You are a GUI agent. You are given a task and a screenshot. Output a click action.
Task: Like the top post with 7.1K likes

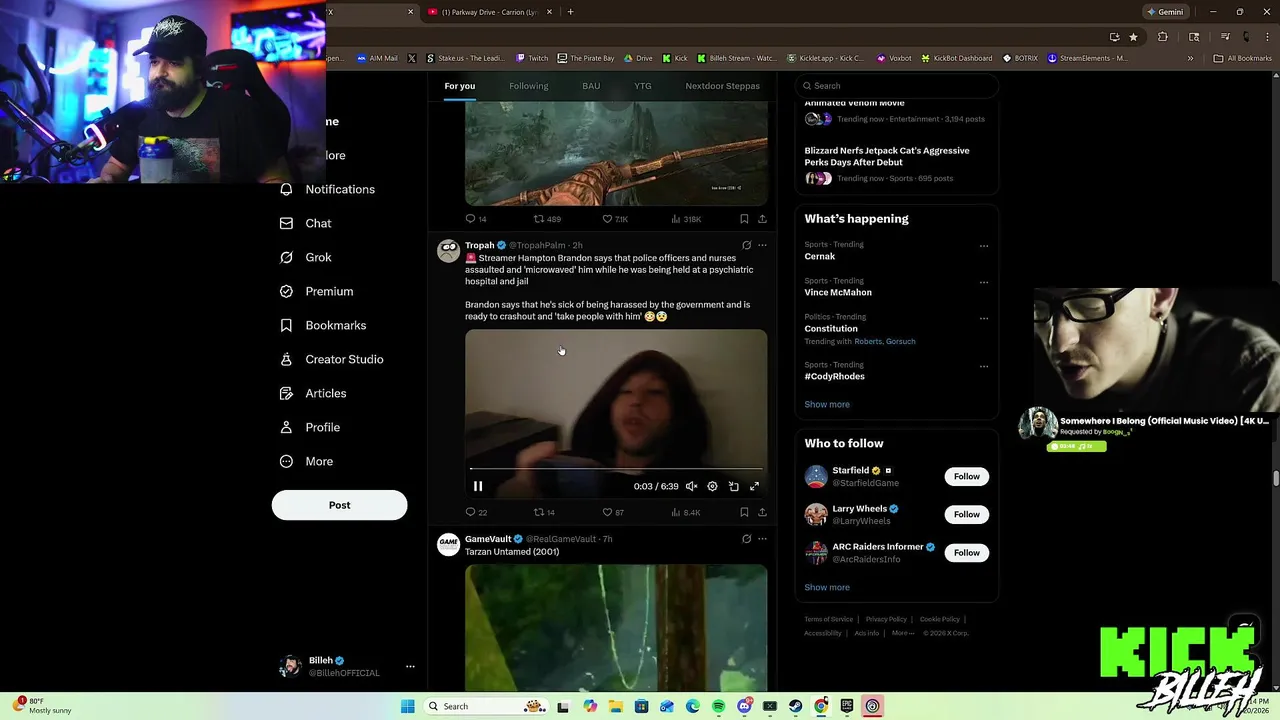pyautogui.click(x=614, y=219)
